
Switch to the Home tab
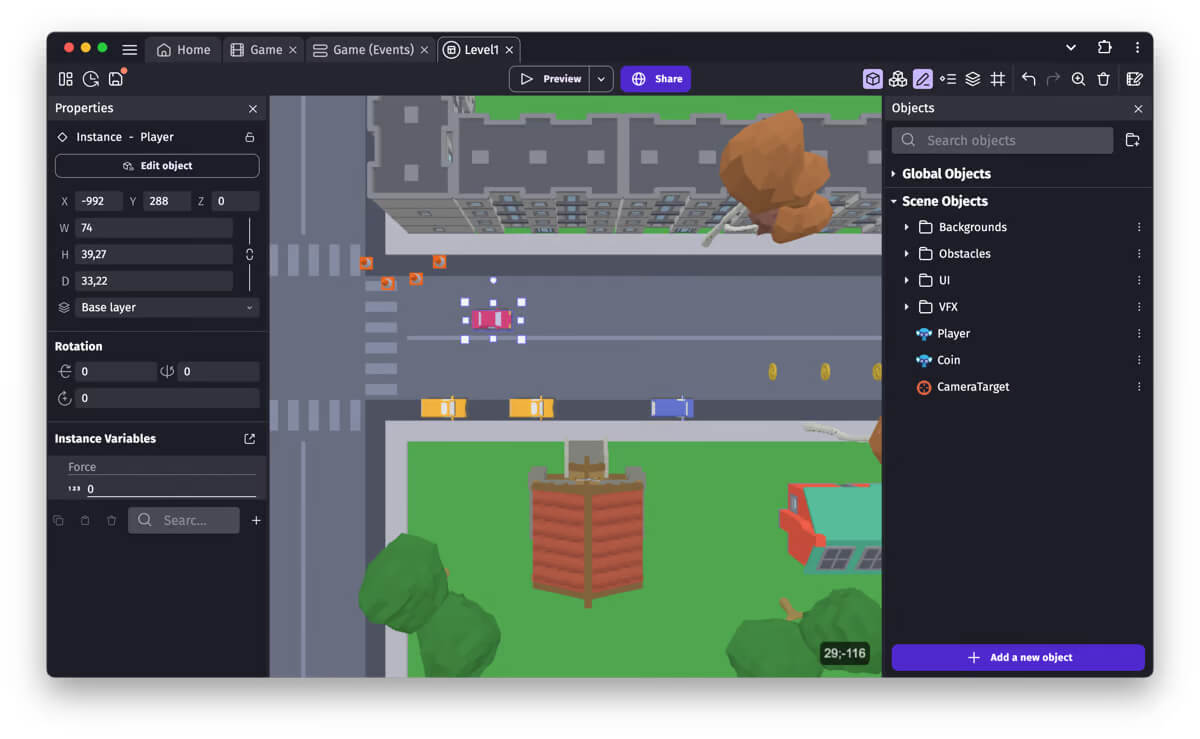[184, 50]
